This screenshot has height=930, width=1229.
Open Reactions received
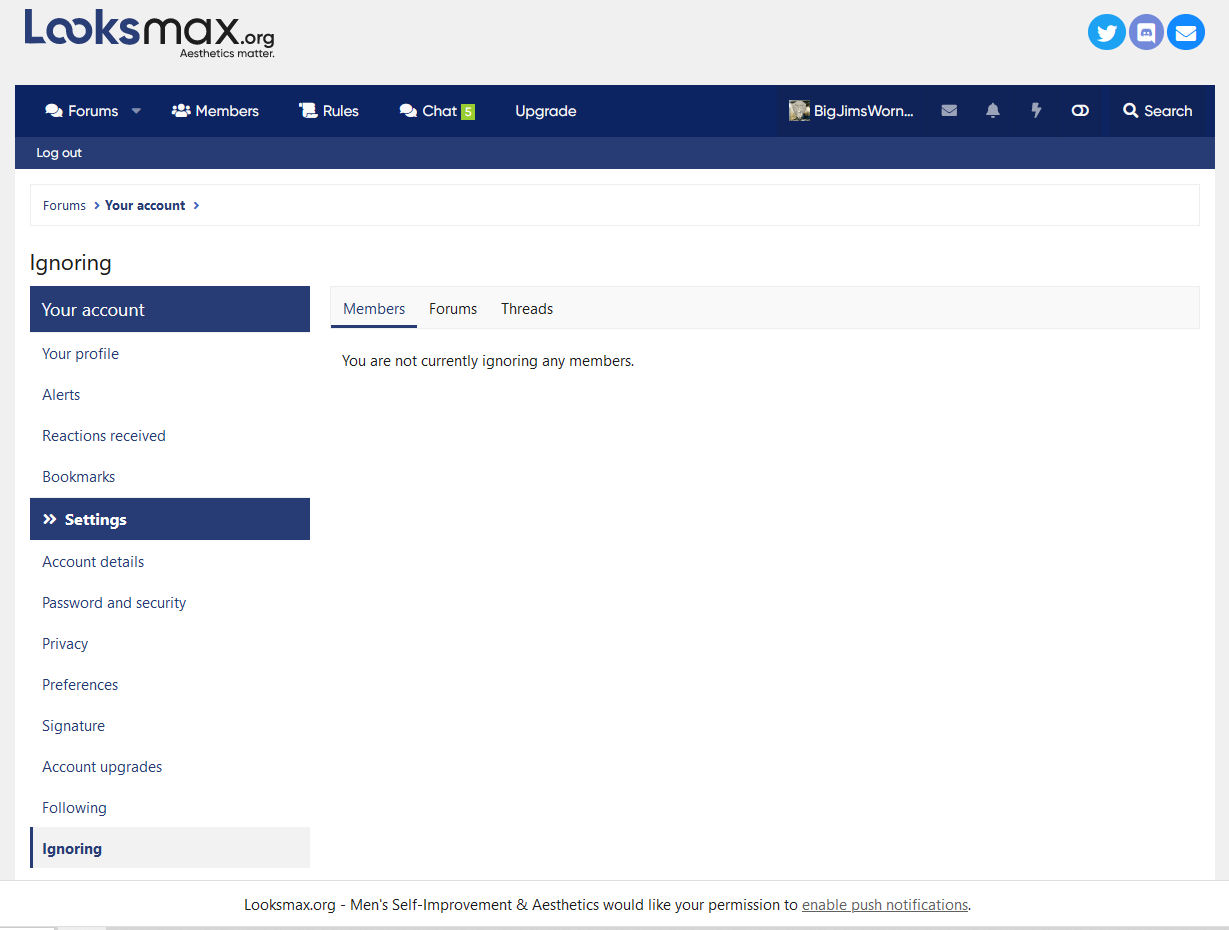pos(170,436)
